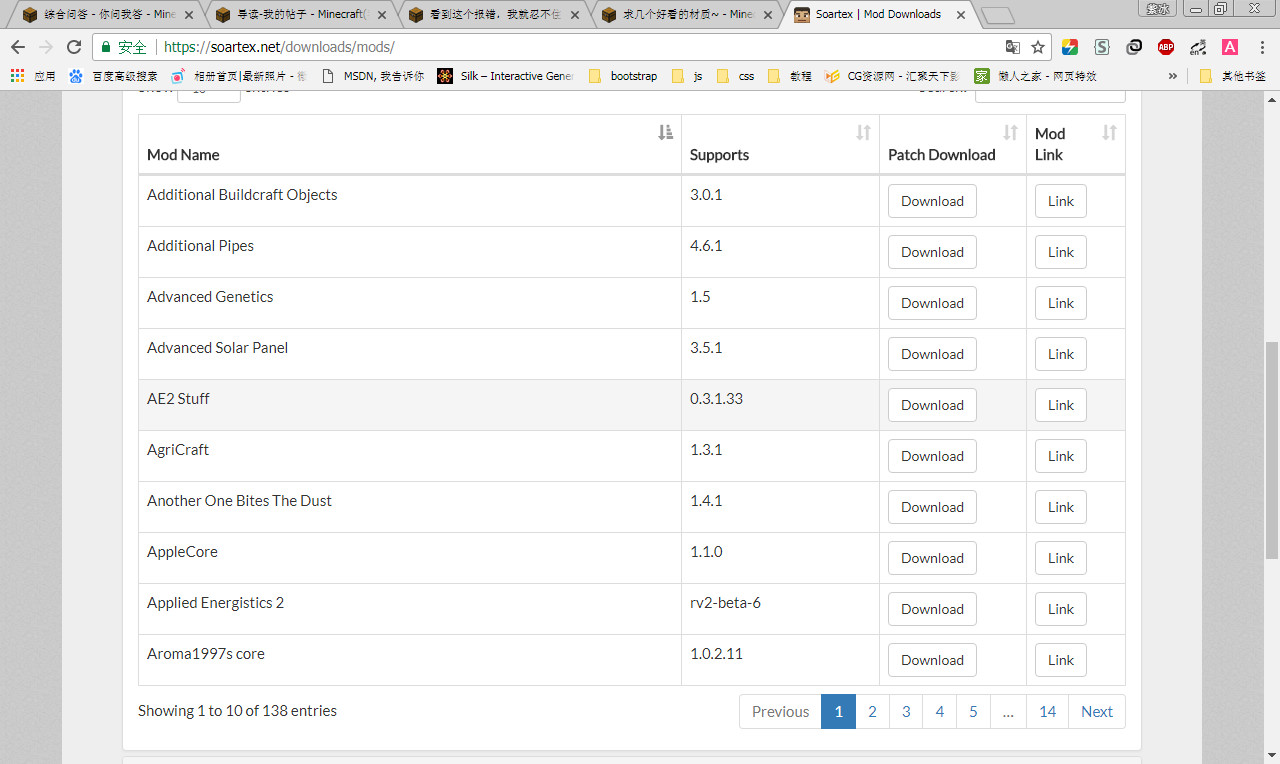Open the Chrome apps grid icon
The image size is (1280, 764).
17,76
